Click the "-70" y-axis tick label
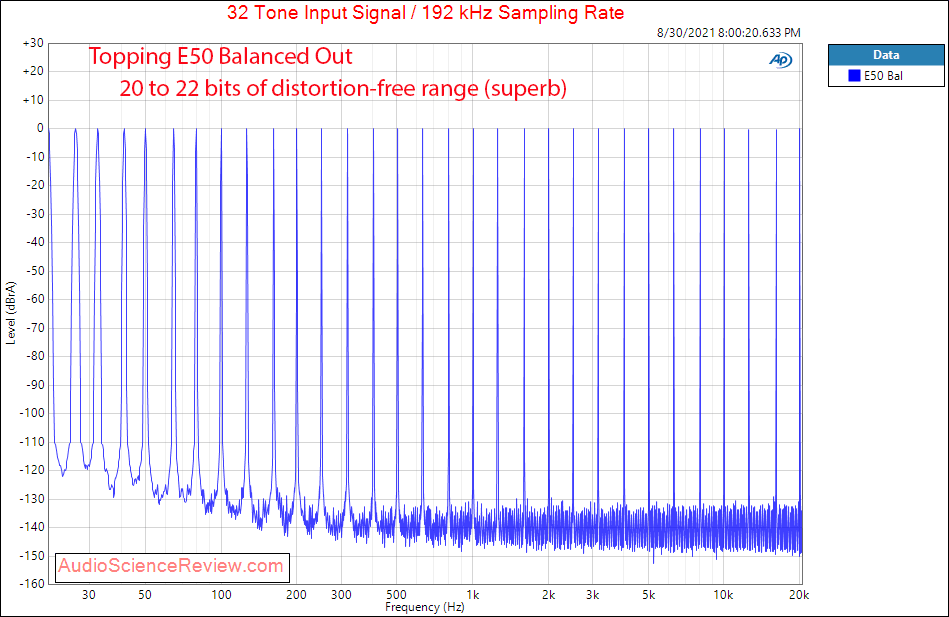The width and height of the screenshot is (949, 617). click(34, 328)
